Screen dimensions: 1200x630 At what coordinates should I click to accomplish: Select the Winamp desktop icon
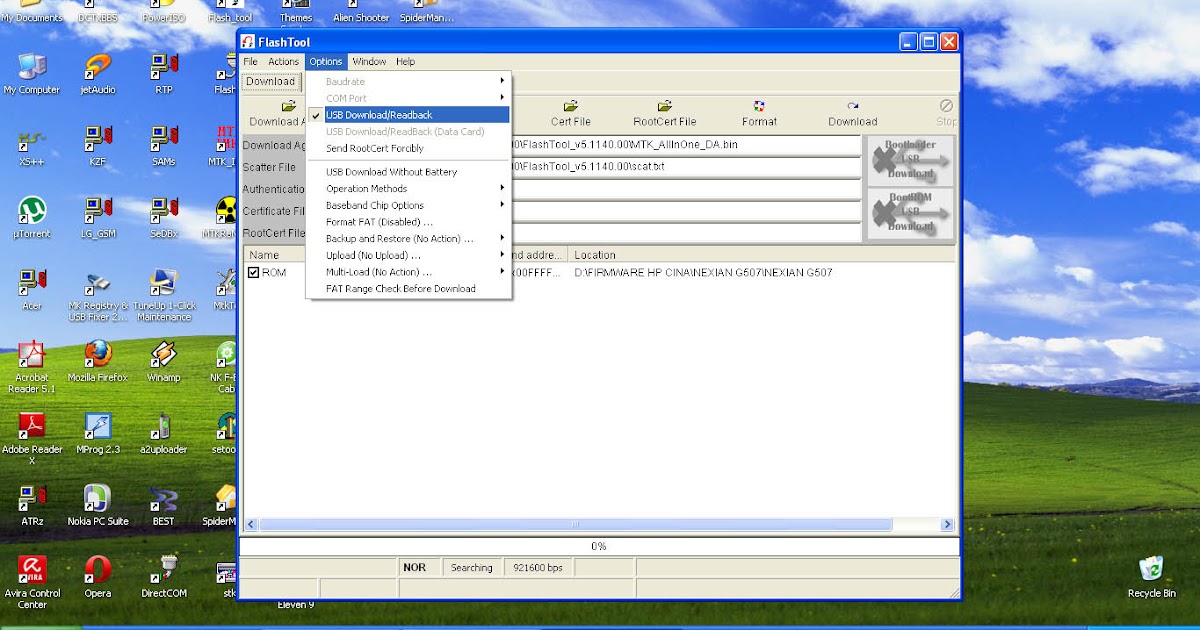164,354
